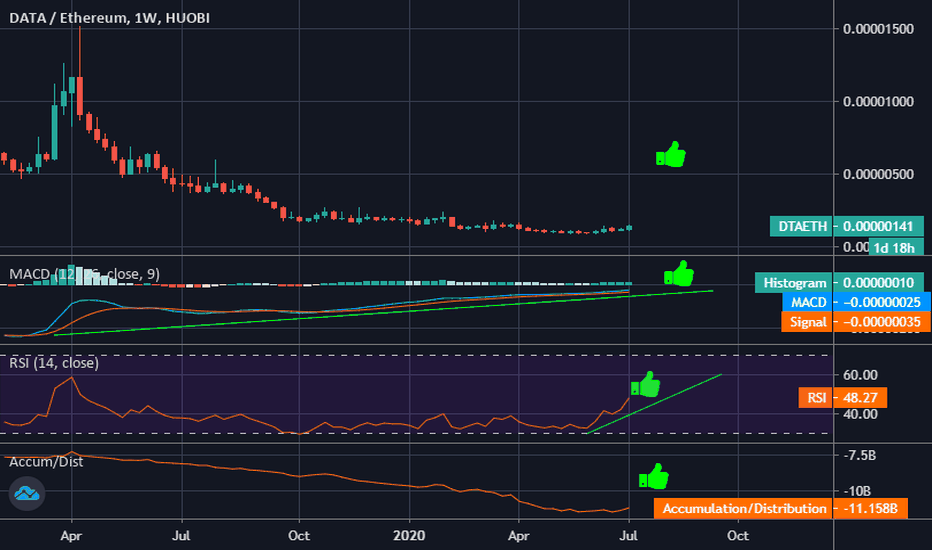
Task: Click the TradingView cloud logo icon
Action: [x=27, y=494]
